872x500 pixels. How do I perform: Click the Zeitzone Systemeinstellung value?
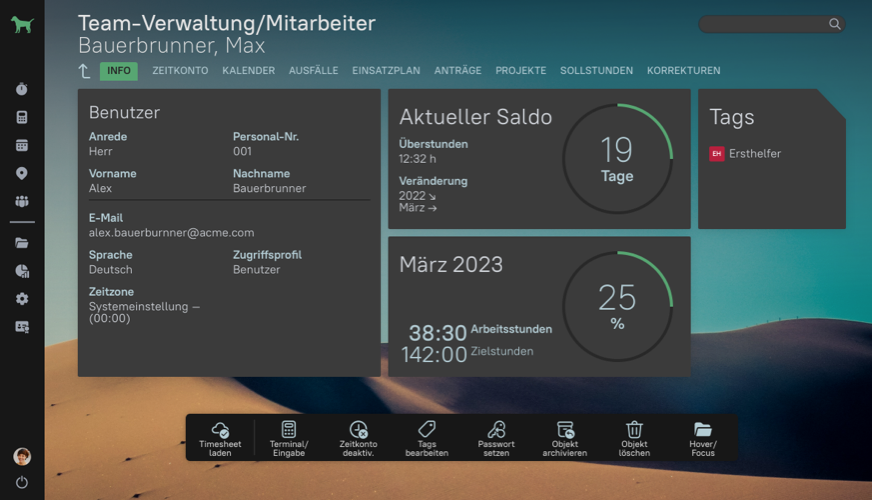(144, 312)
